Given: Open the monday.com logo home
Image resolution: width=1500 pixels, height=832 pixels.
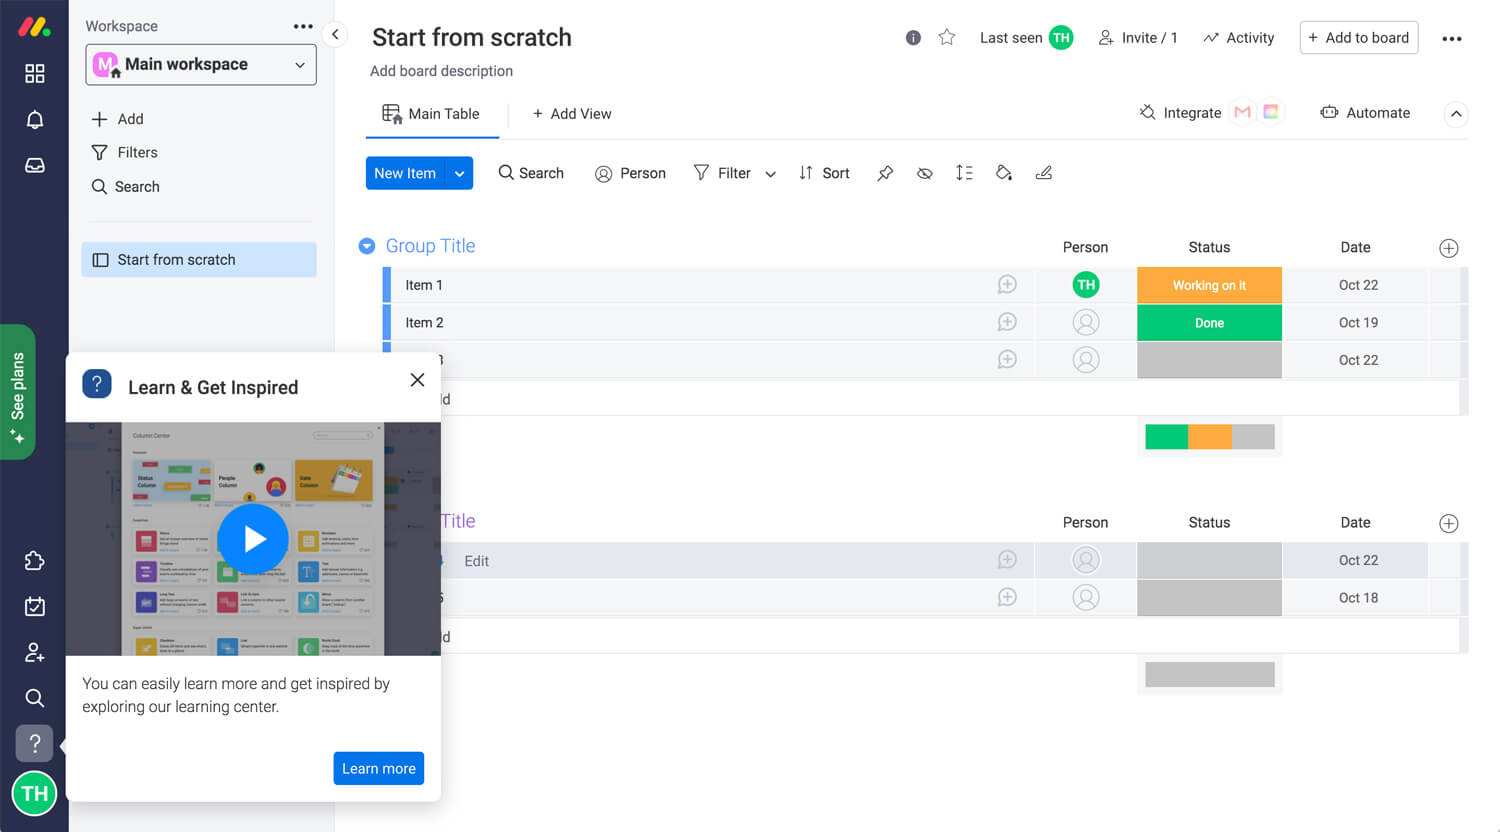Looking at the screenshot, I should coord(34,27).
